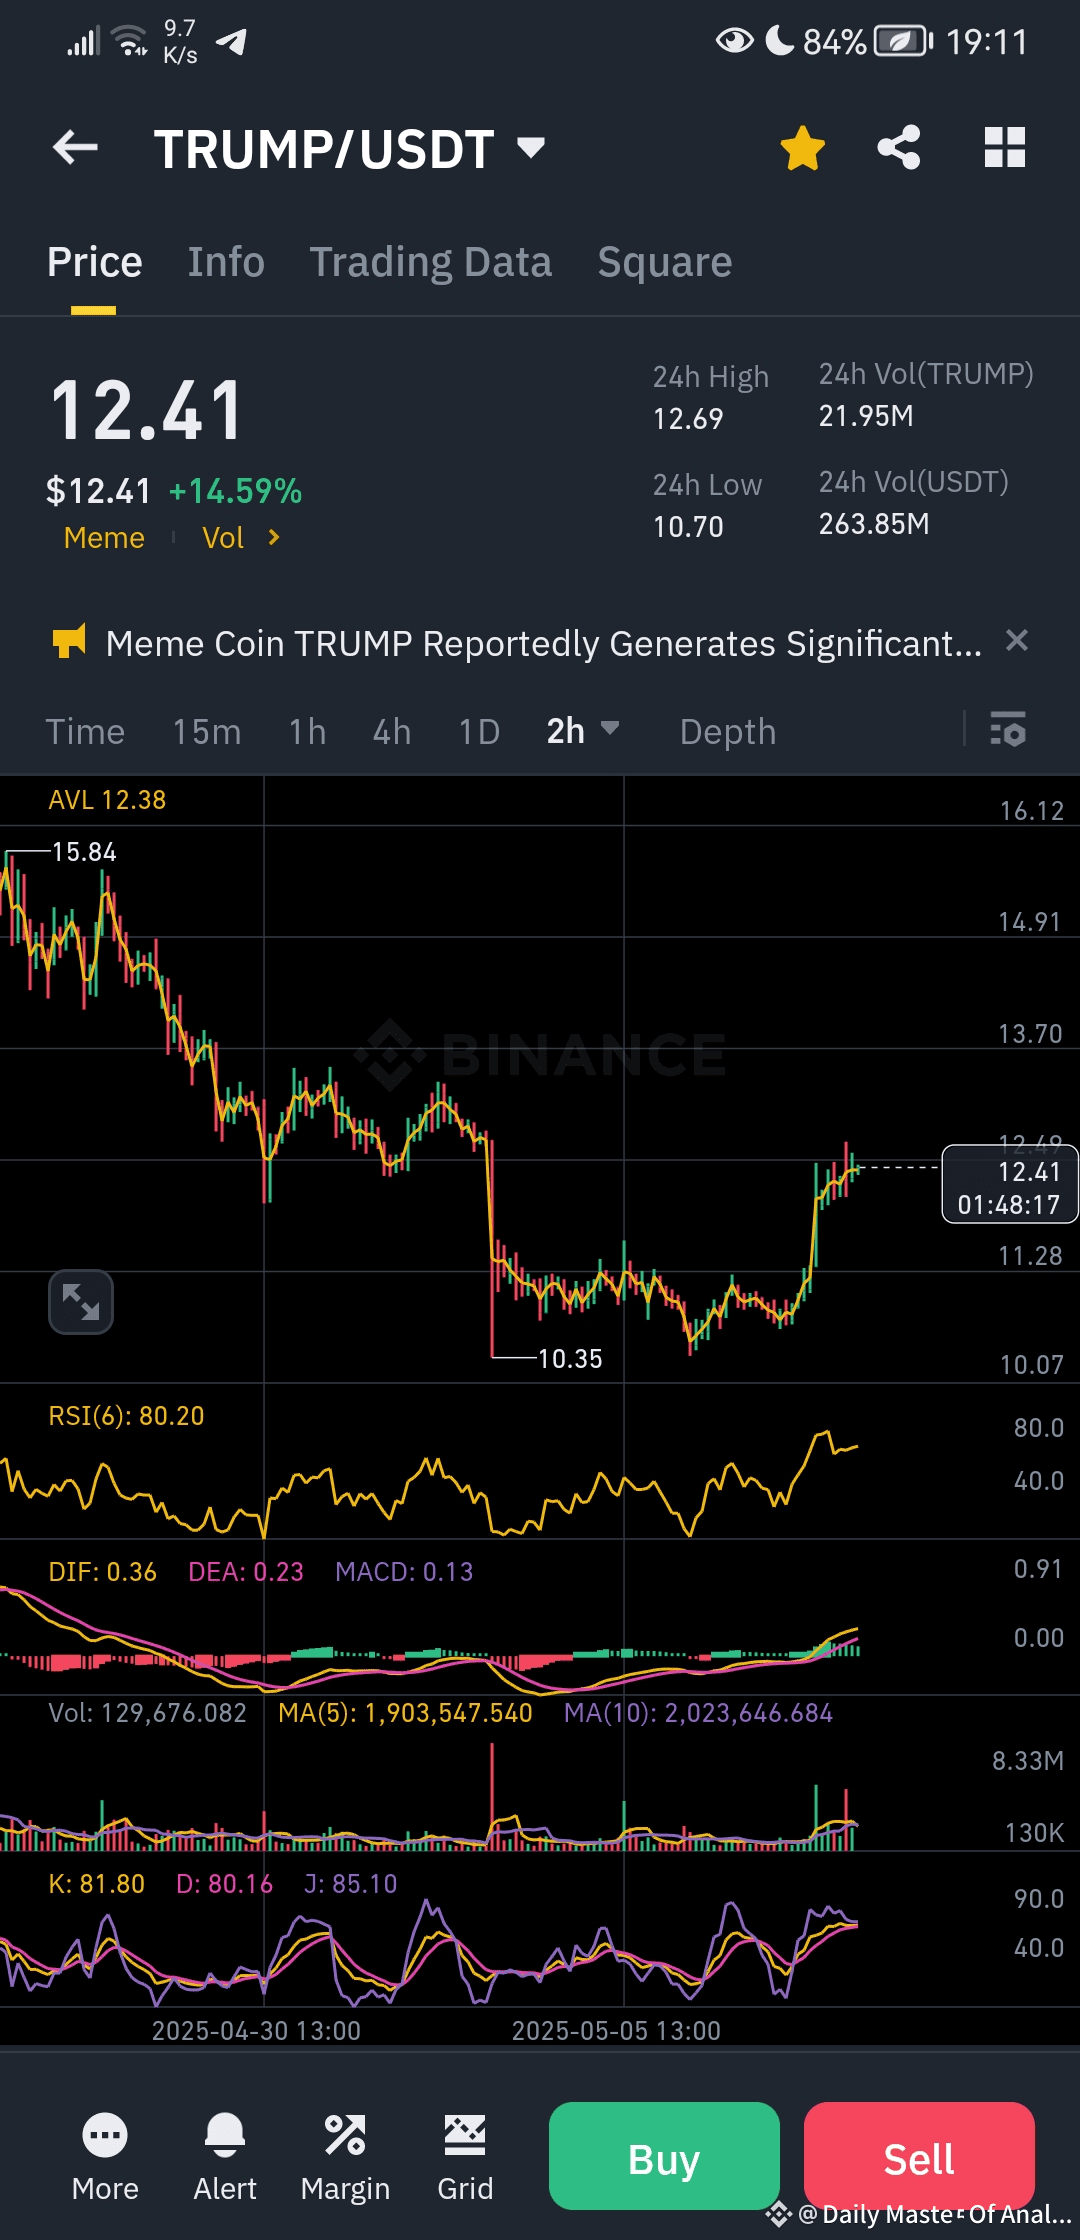The image size is (1080, 2240).
Task: Tap the large 12.41 last price
Action: pyautogui.click(x=146, y=410)
